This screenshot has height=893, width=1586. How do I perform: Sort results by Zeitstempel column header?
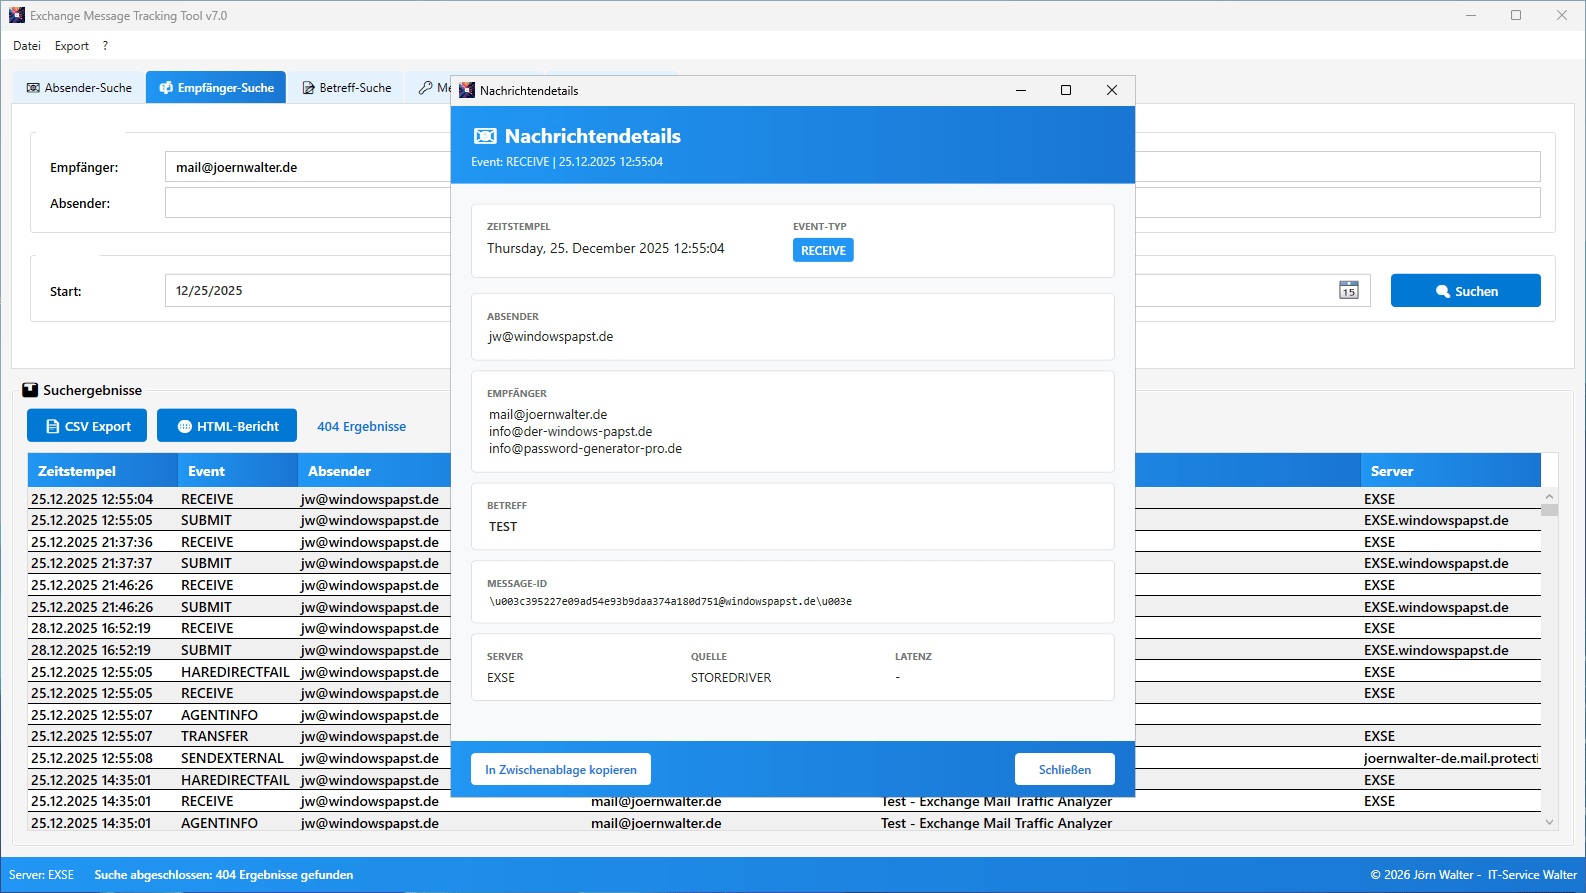coord(77,471)
